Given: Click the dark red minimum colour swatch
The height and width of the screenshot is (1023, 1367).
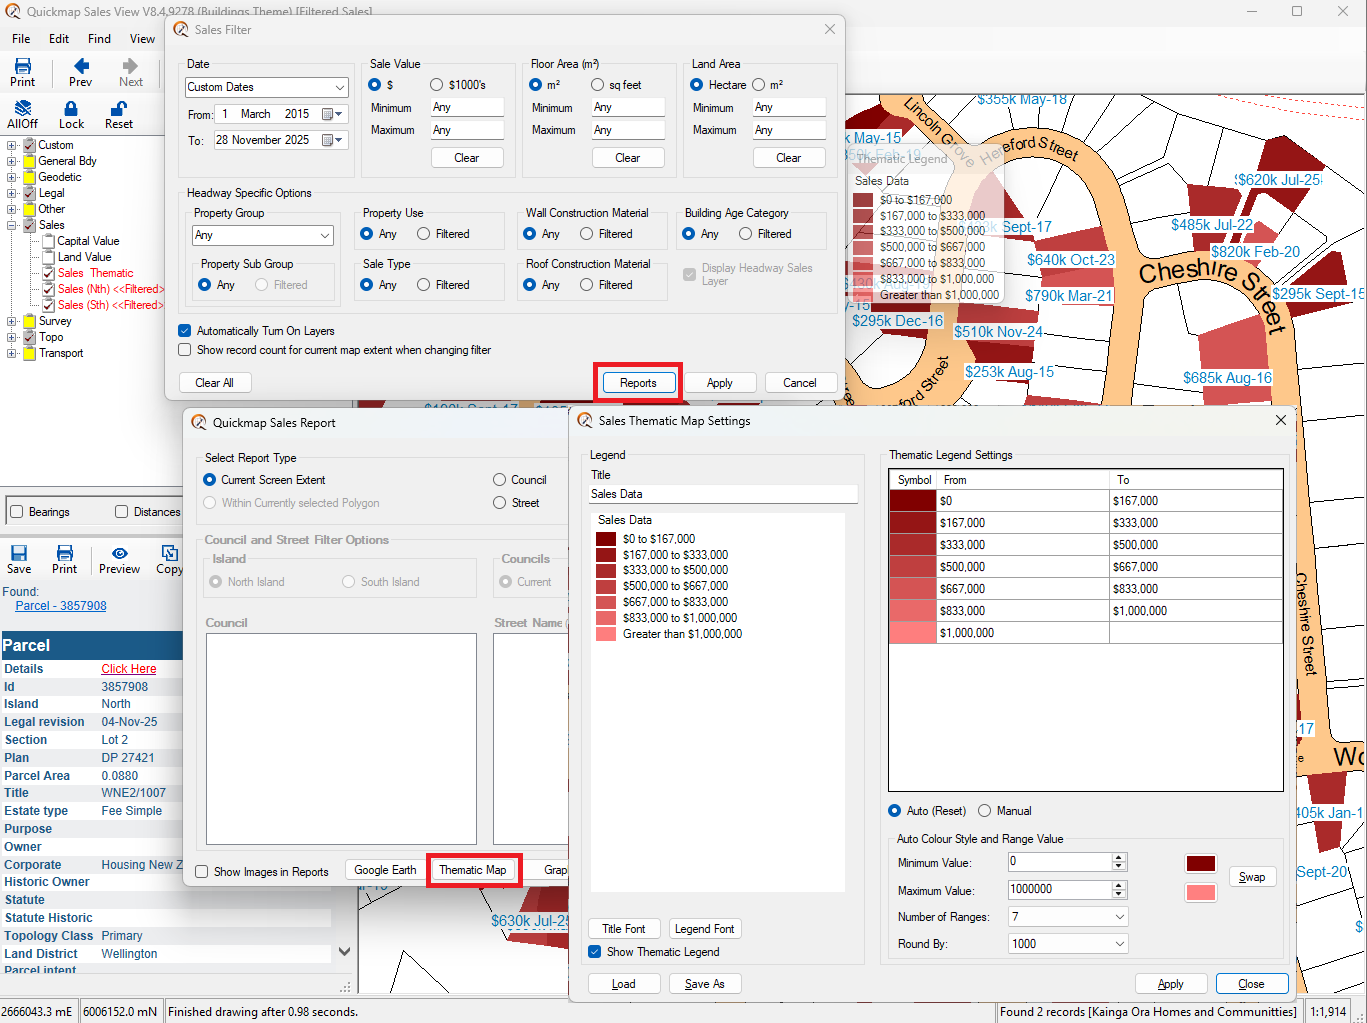Looking at the screenshot, I should tap(1200, 864).
